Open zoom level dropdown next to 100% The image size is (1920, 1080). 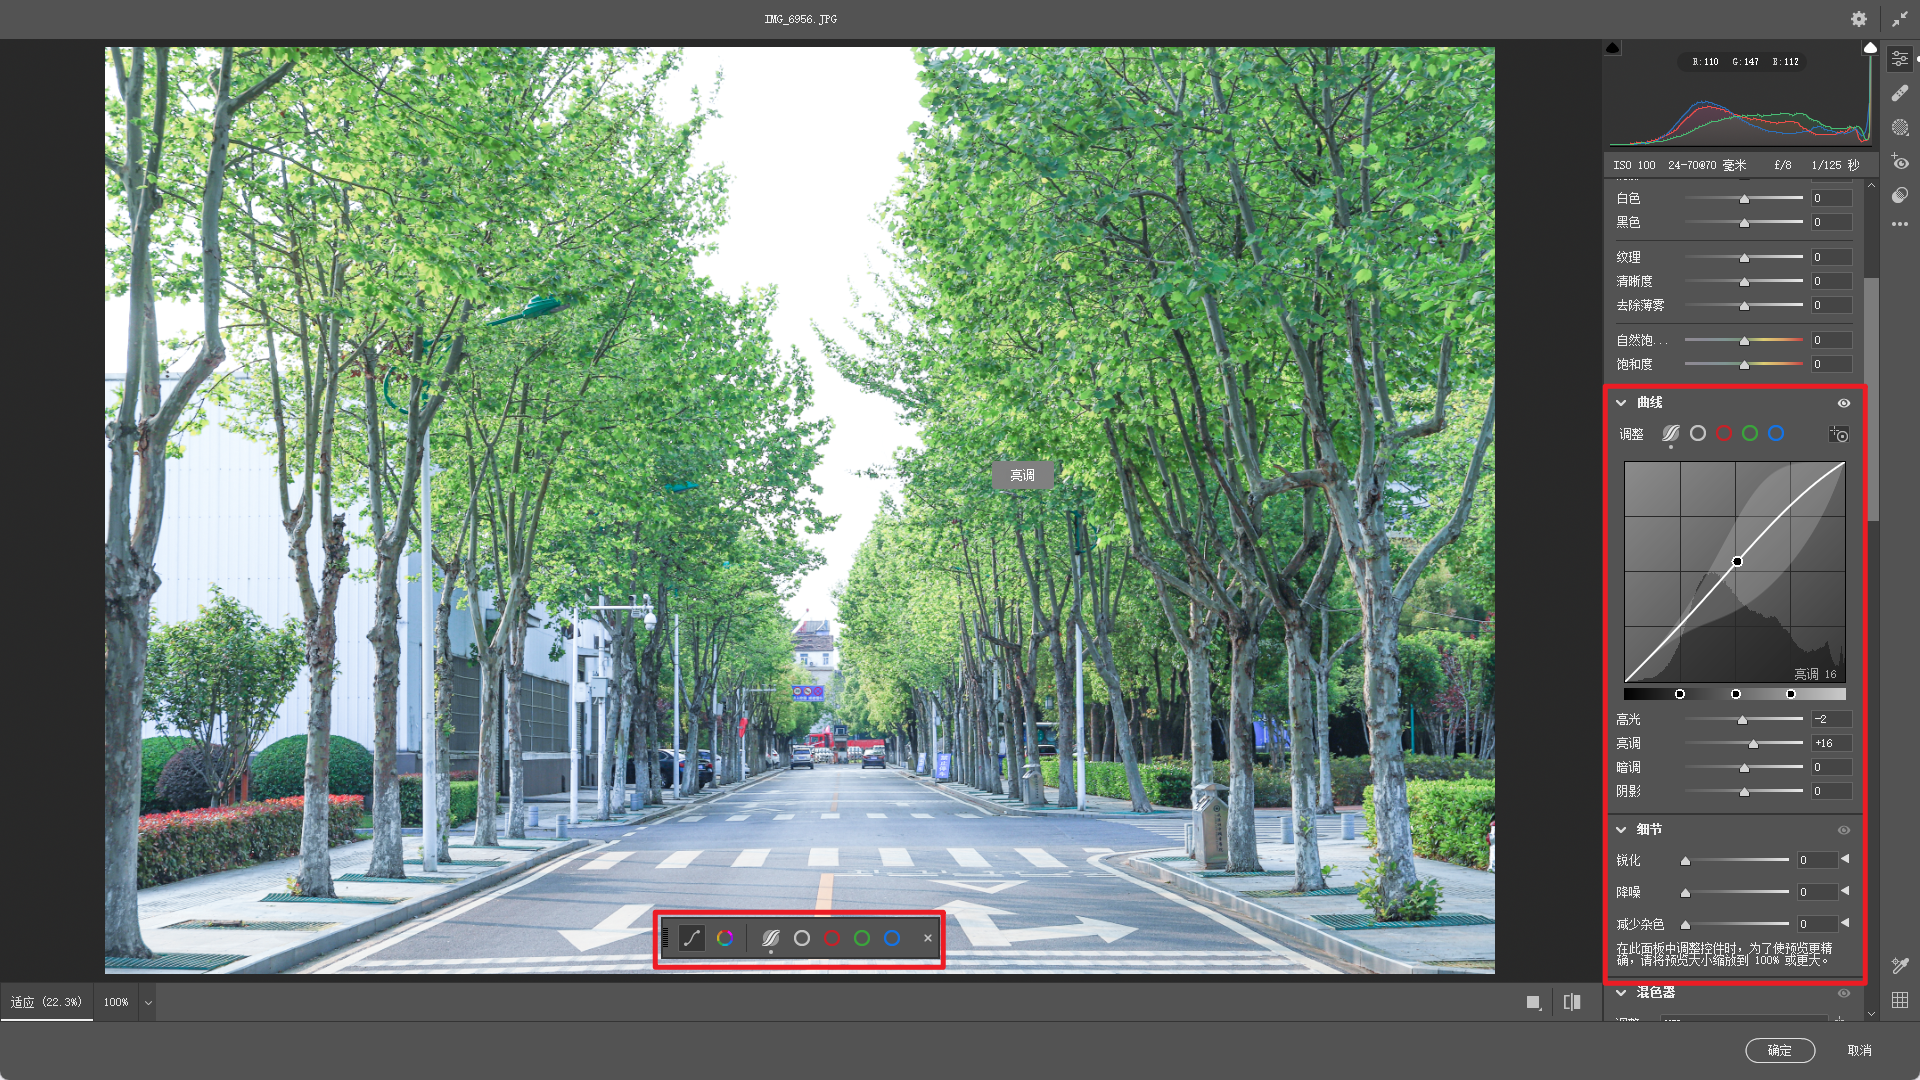[x=148, y=1002]
